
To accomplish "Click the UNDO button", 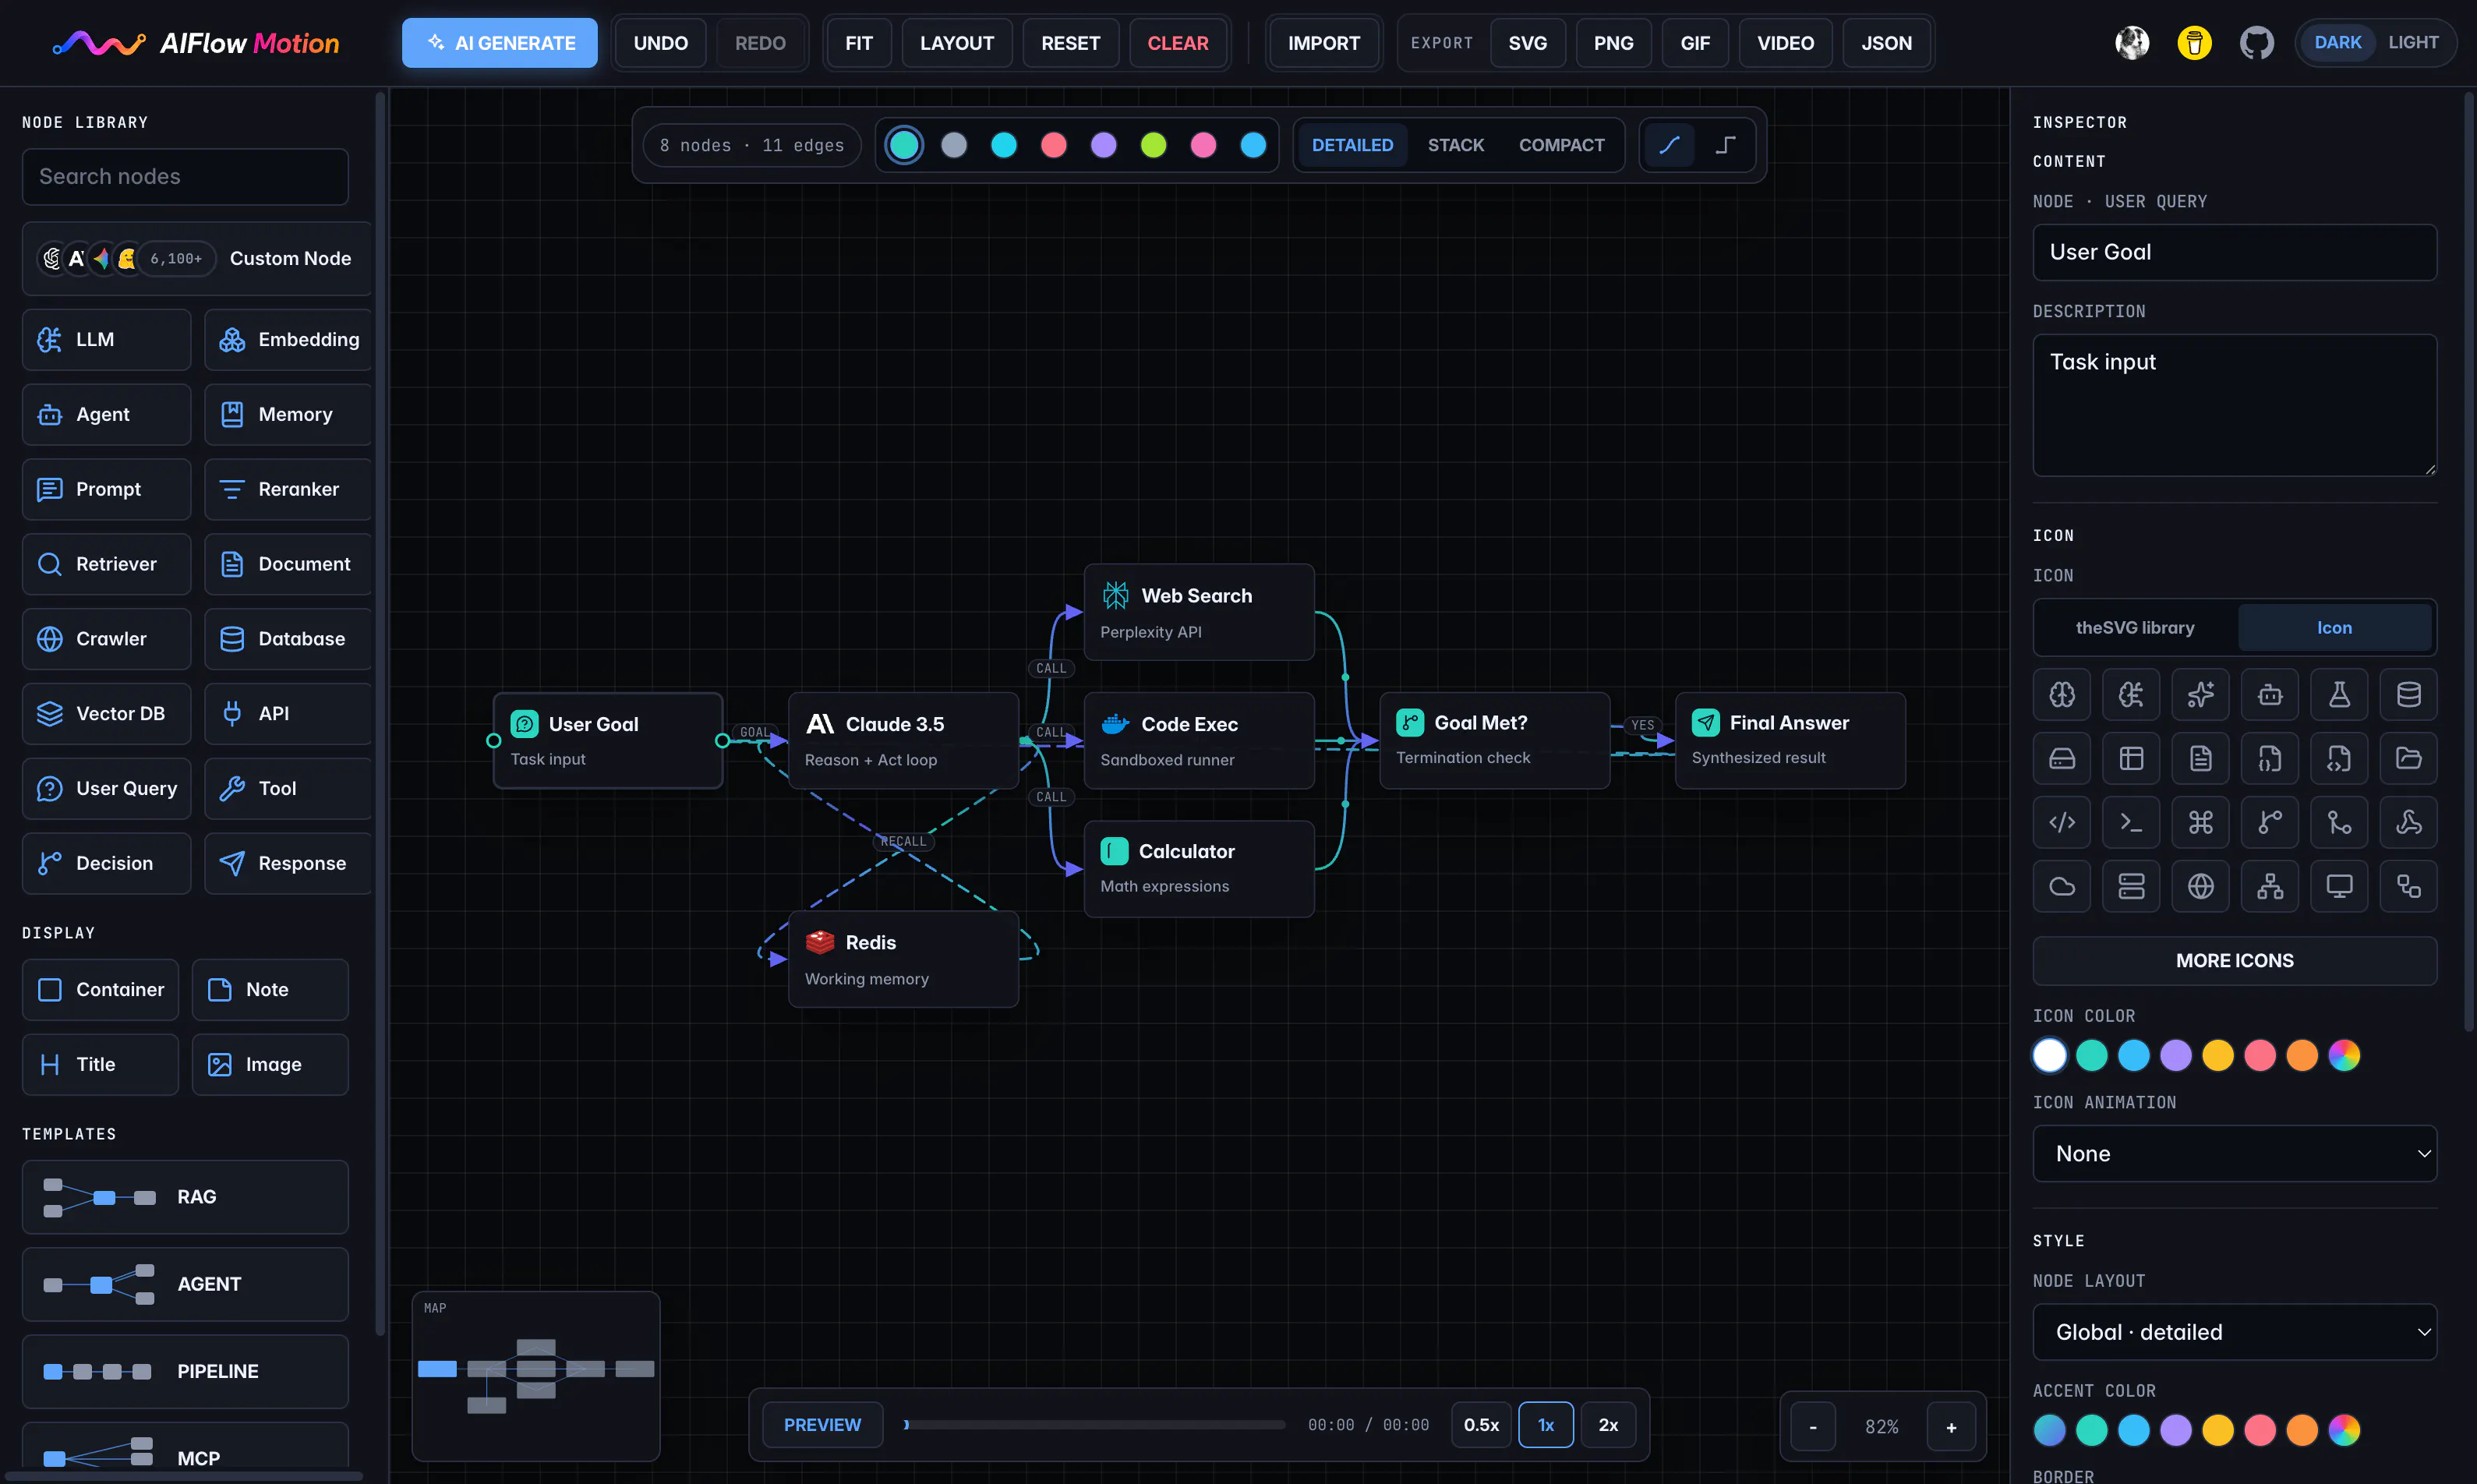I will point(660,43).
